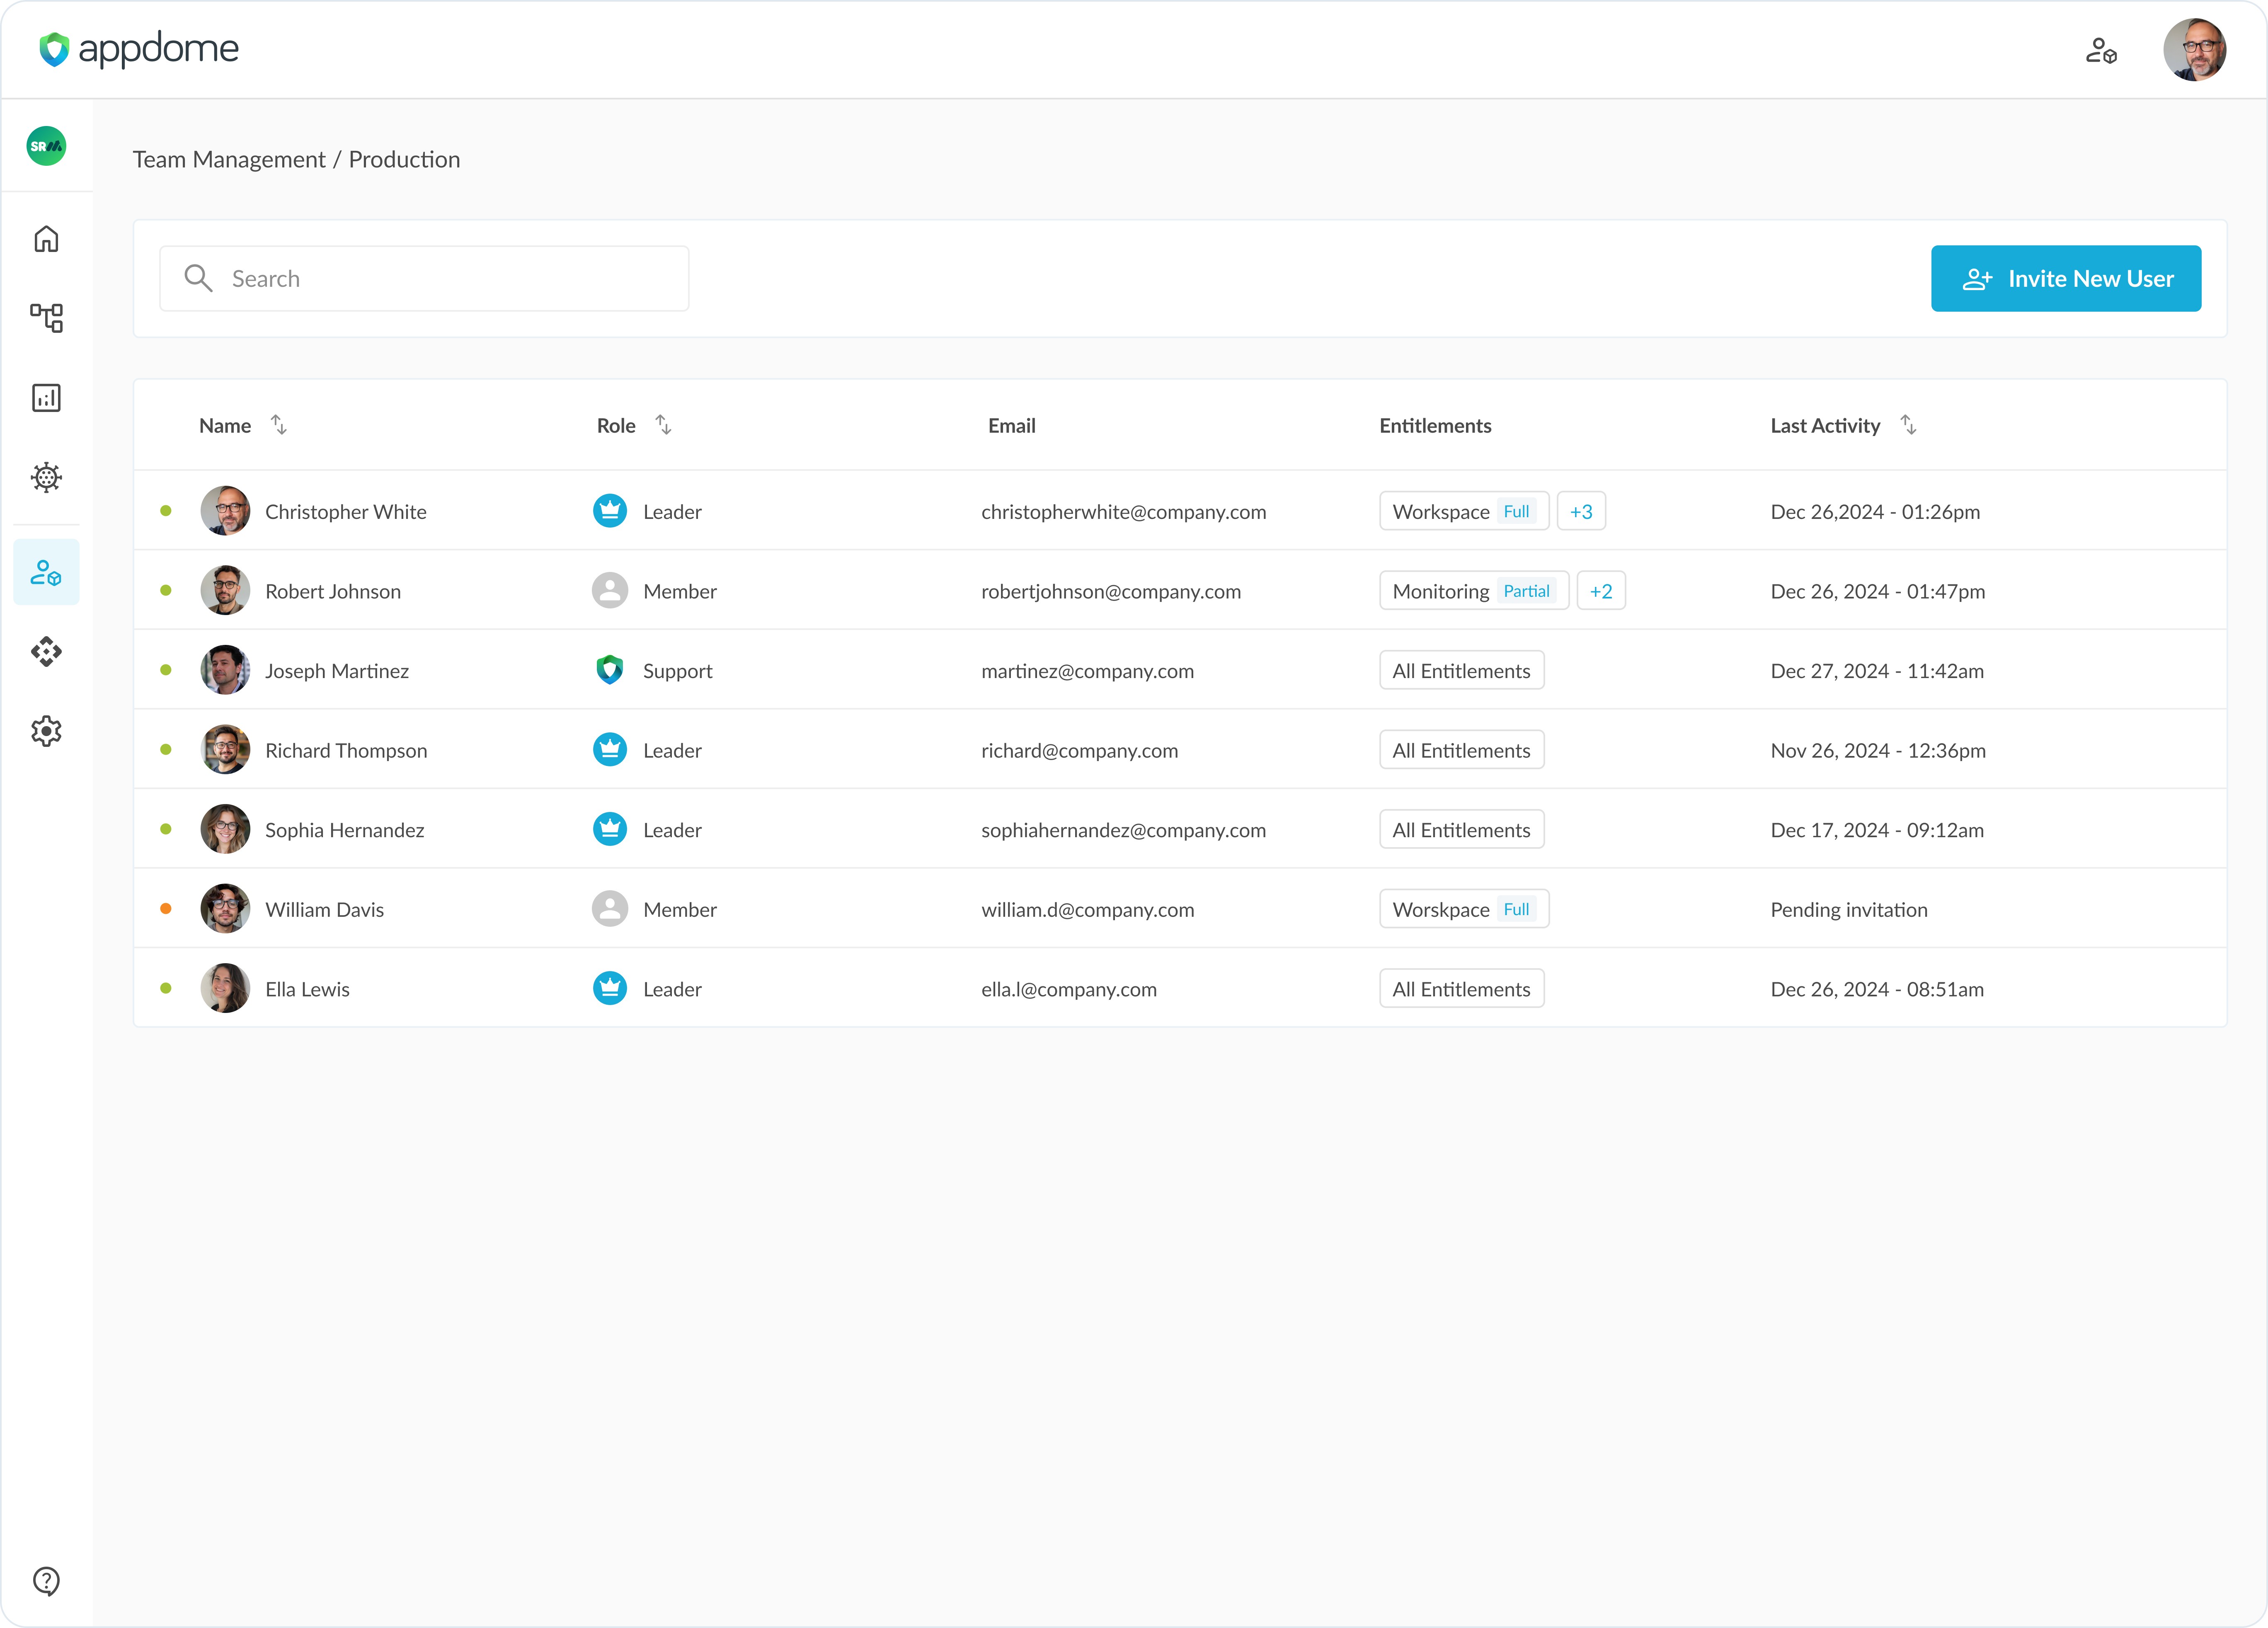2268x1628 pixels.
Task: Sort the table by Last Activity
Action: (x=1908, y=425)
